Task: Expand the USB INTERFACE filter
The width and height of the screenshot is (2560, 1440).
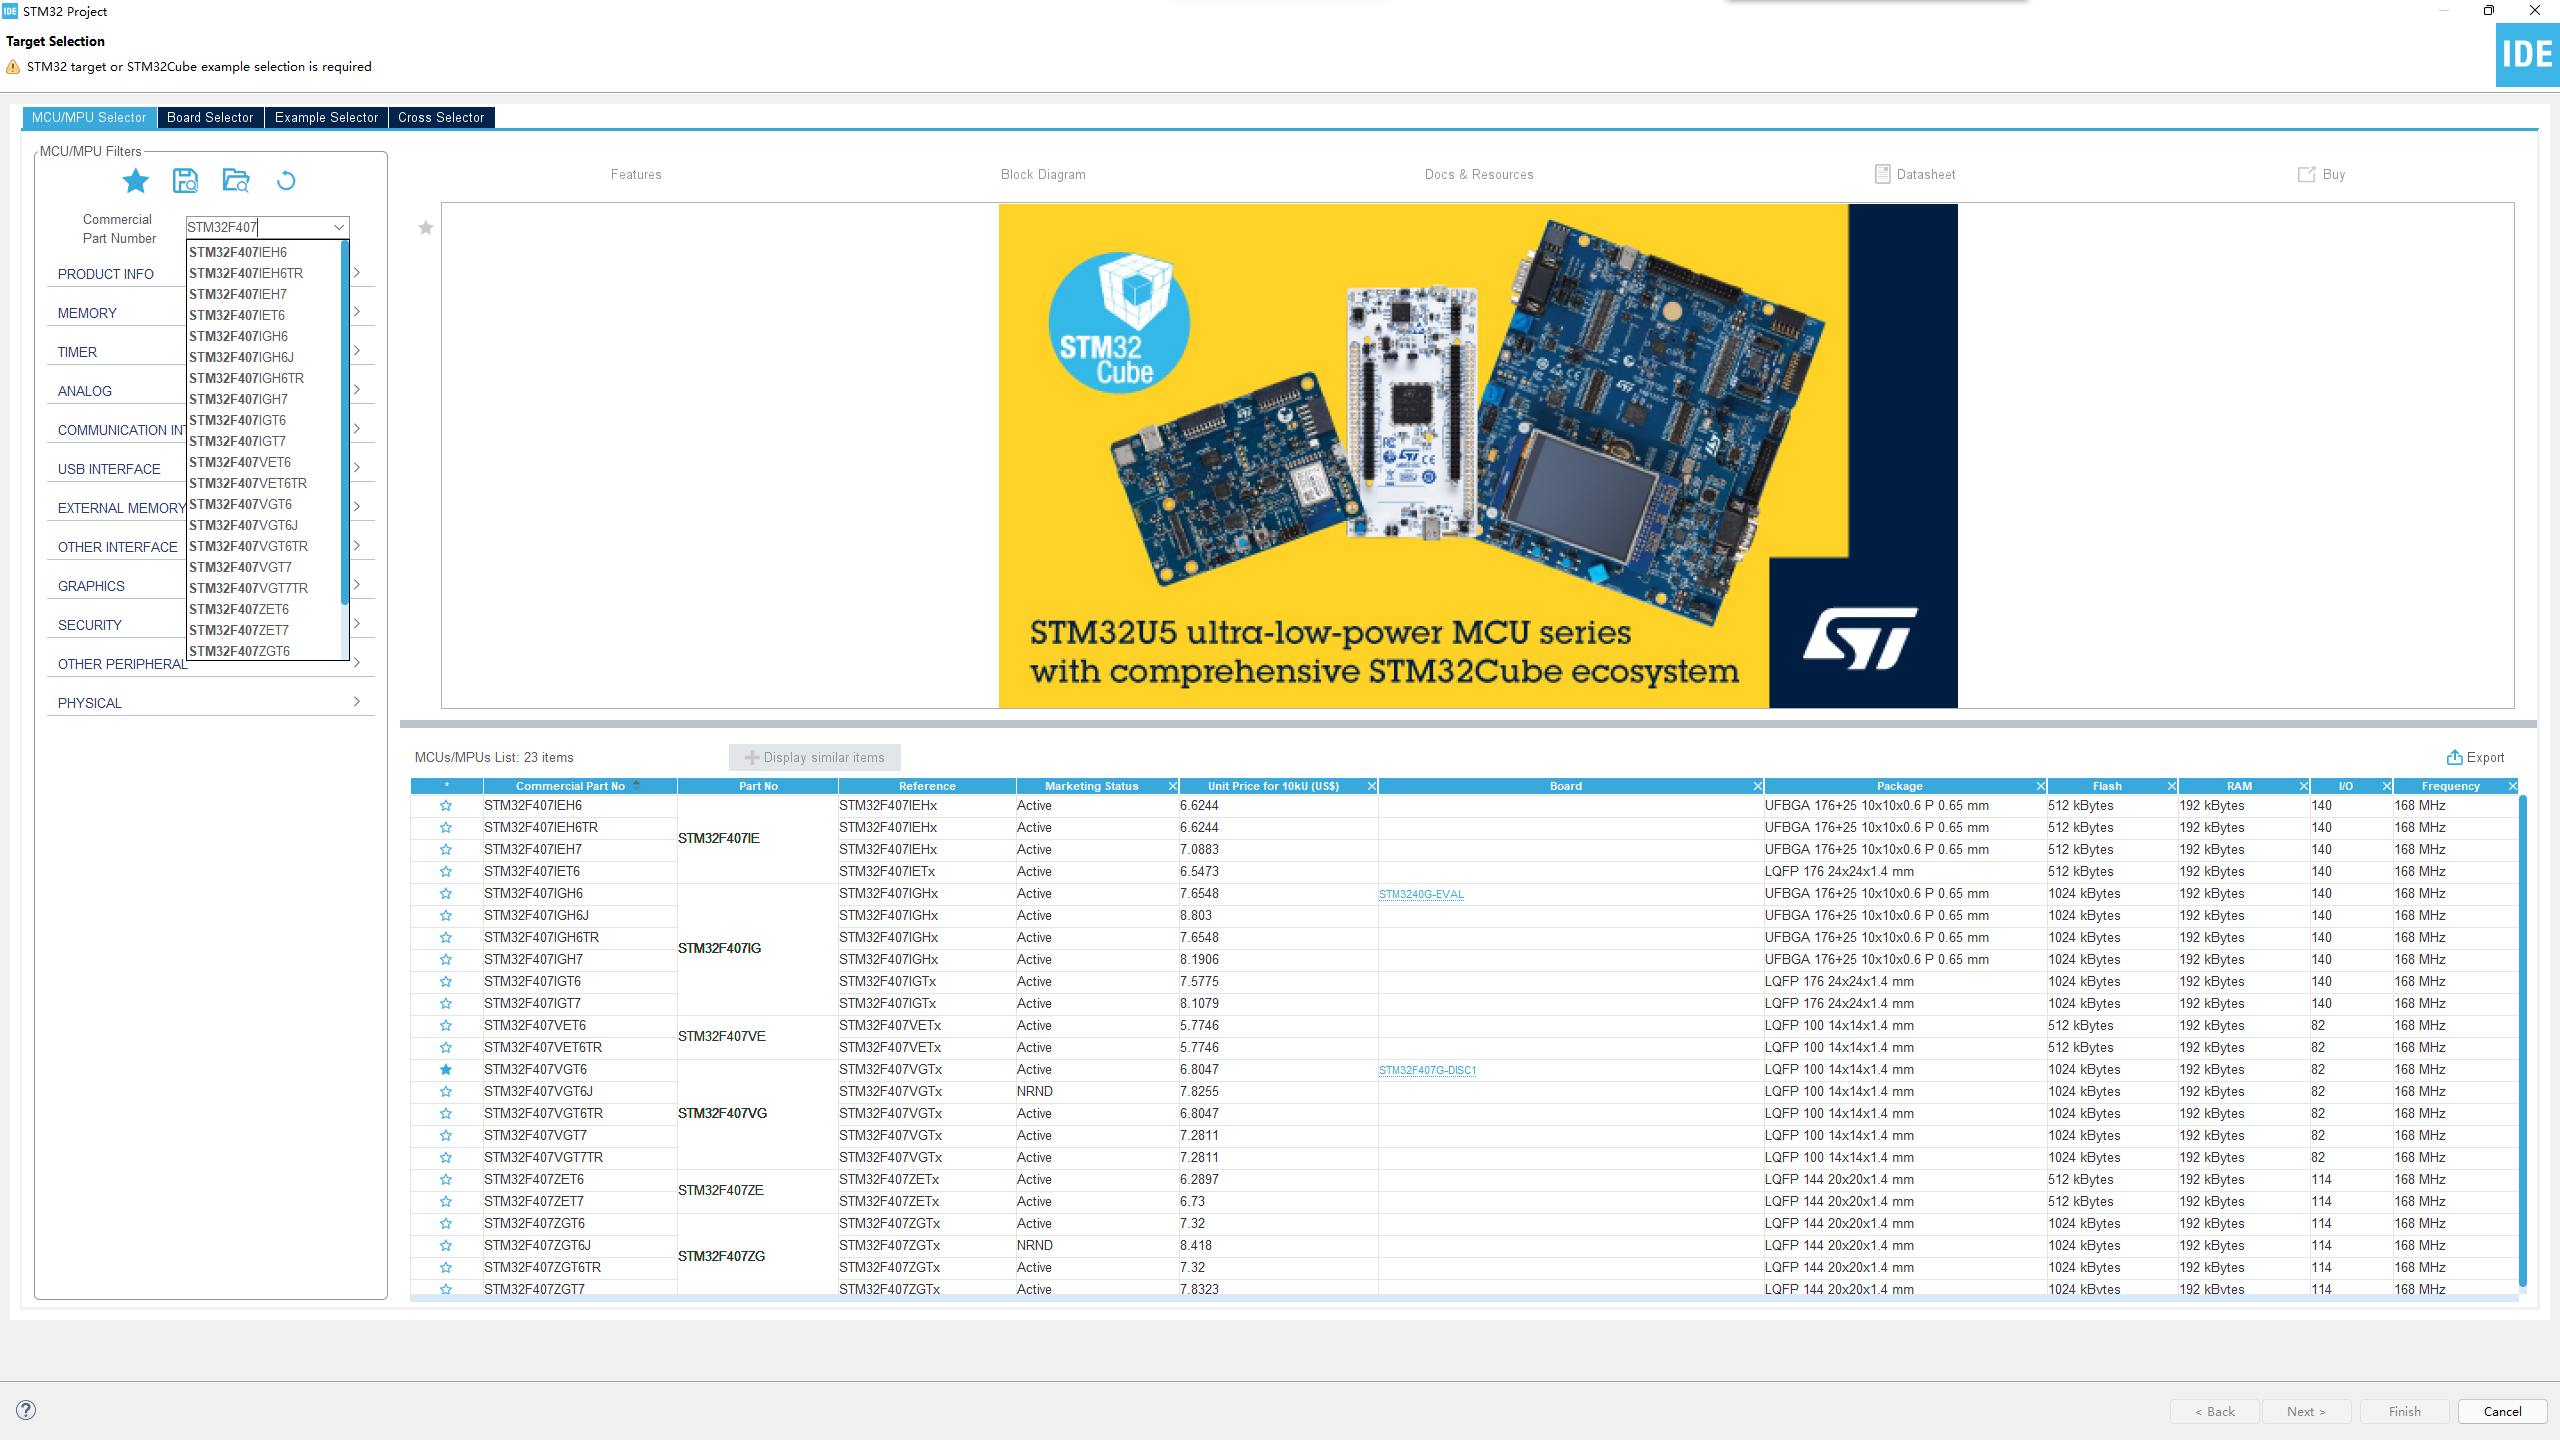Action: tap(357, 468)
